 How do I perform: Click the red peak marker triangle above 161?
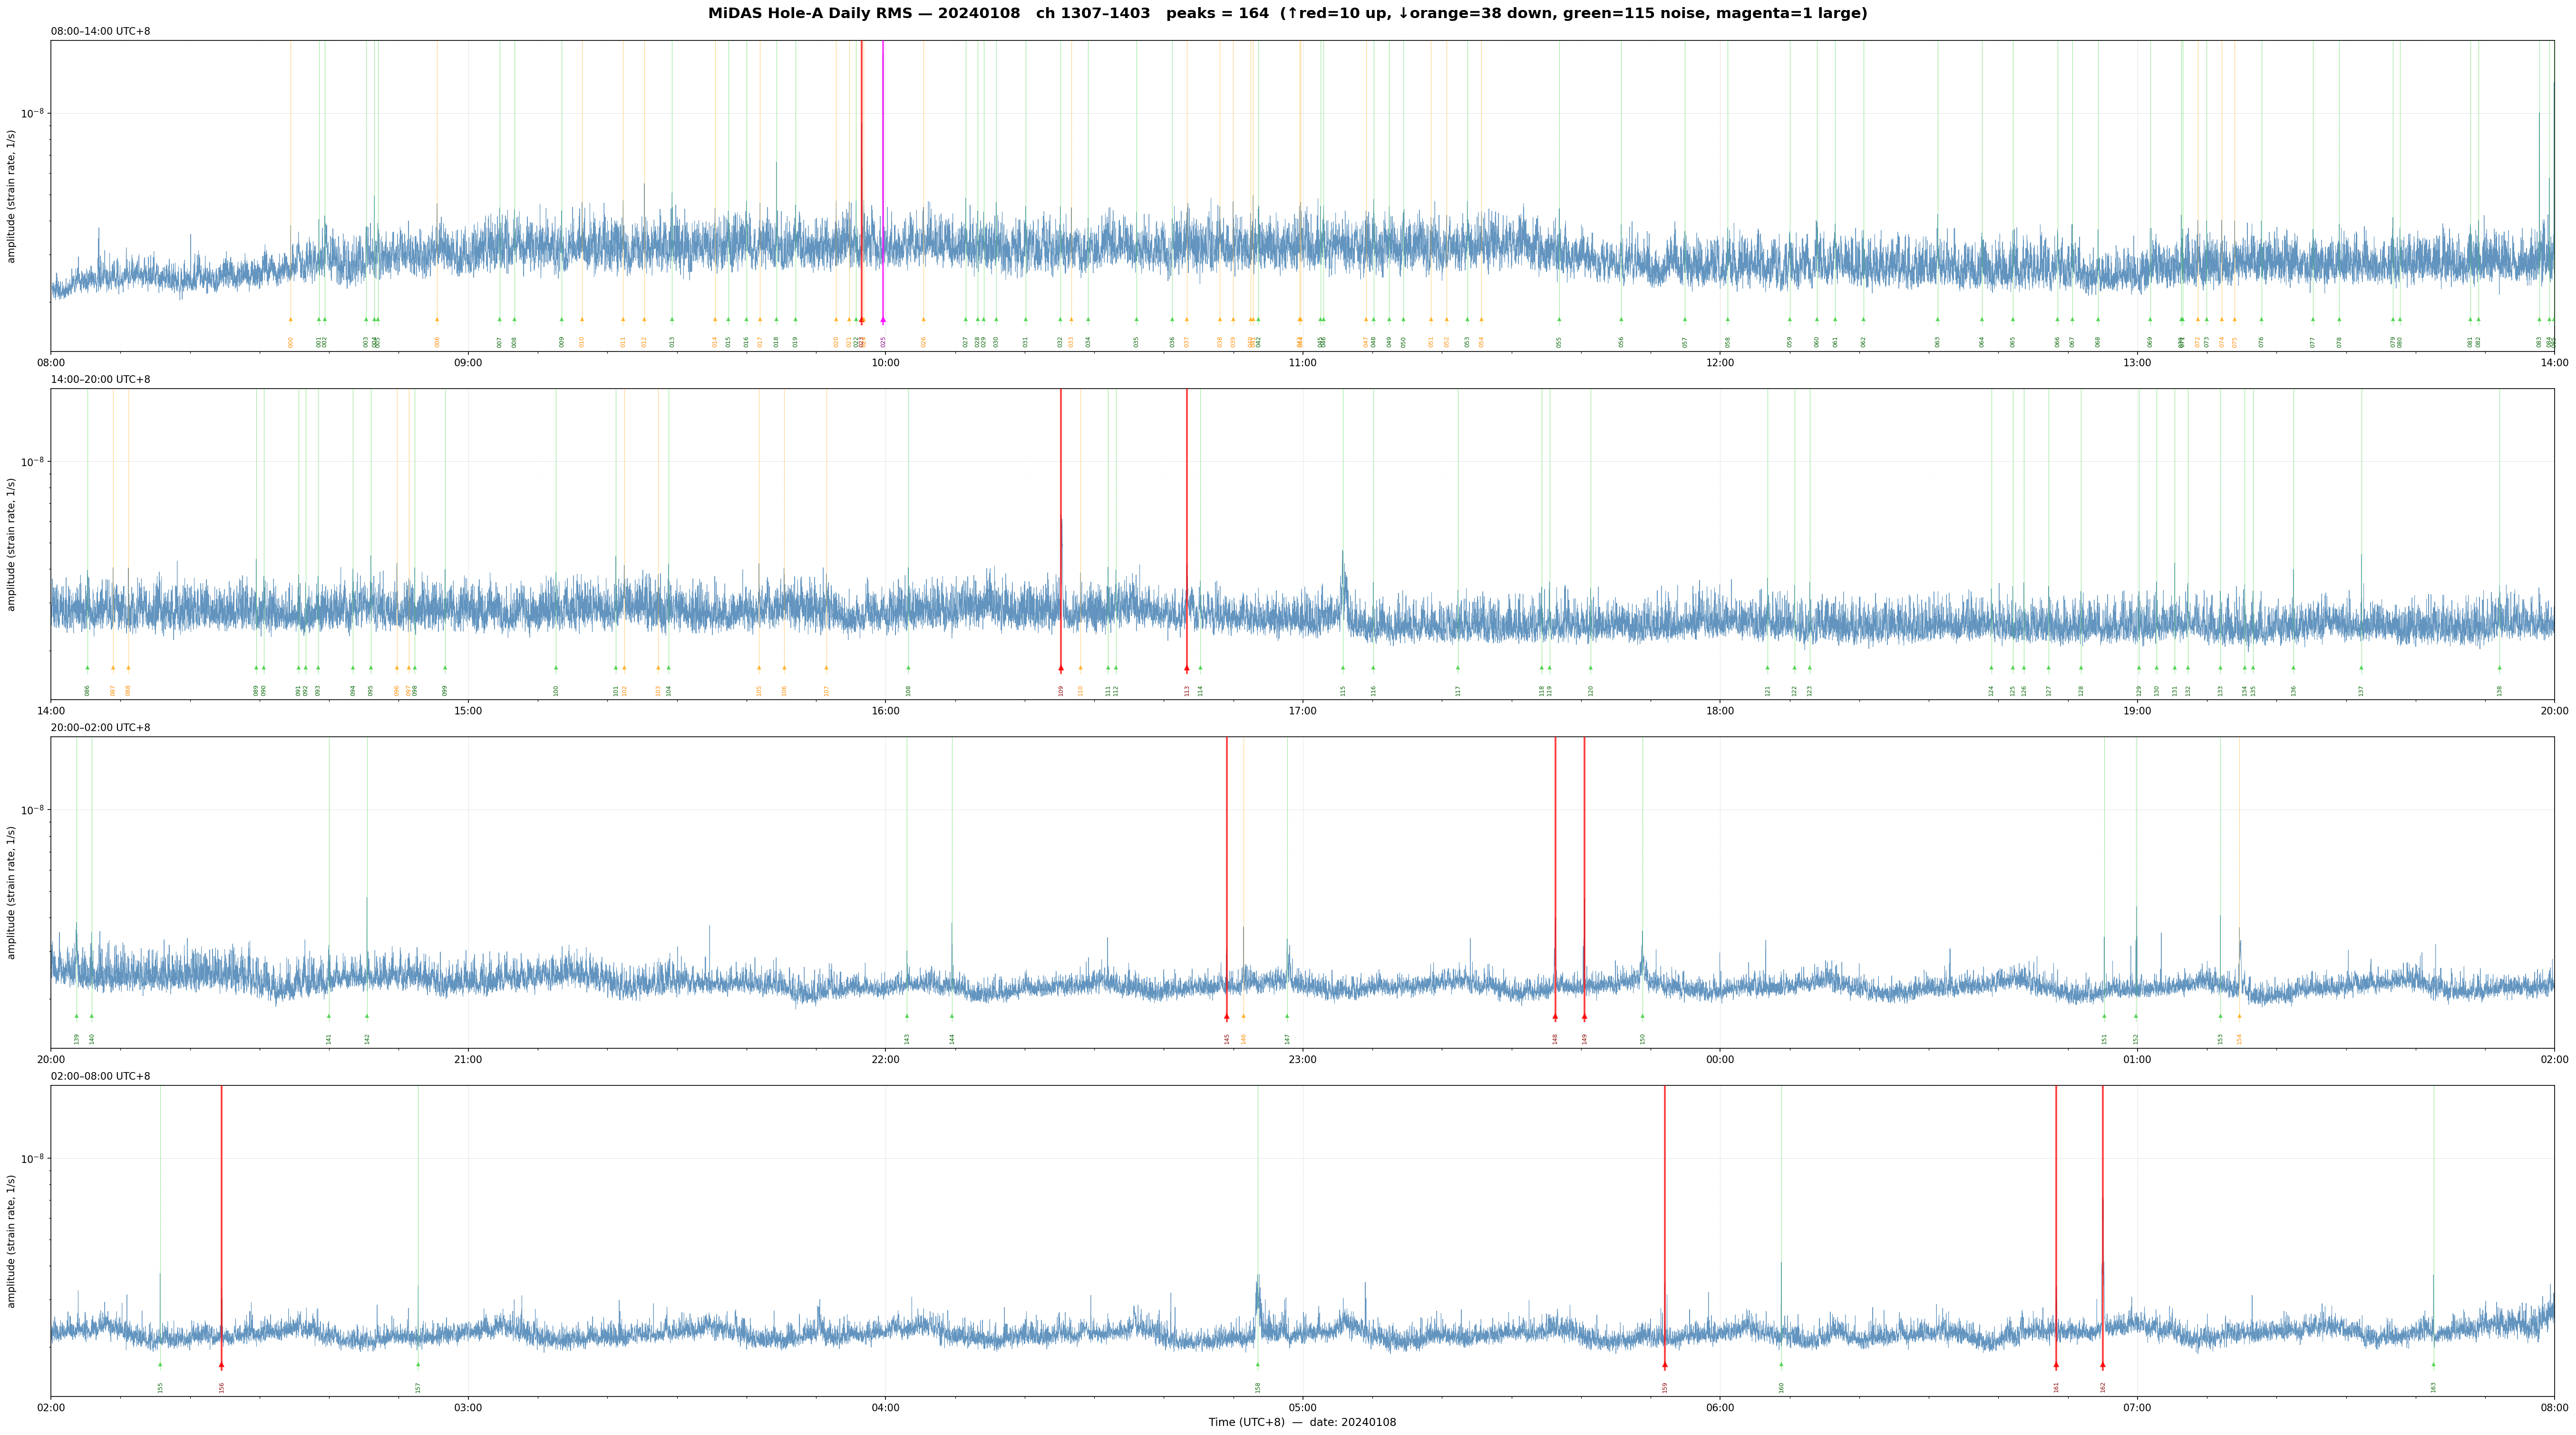tap(2056, 1365)
